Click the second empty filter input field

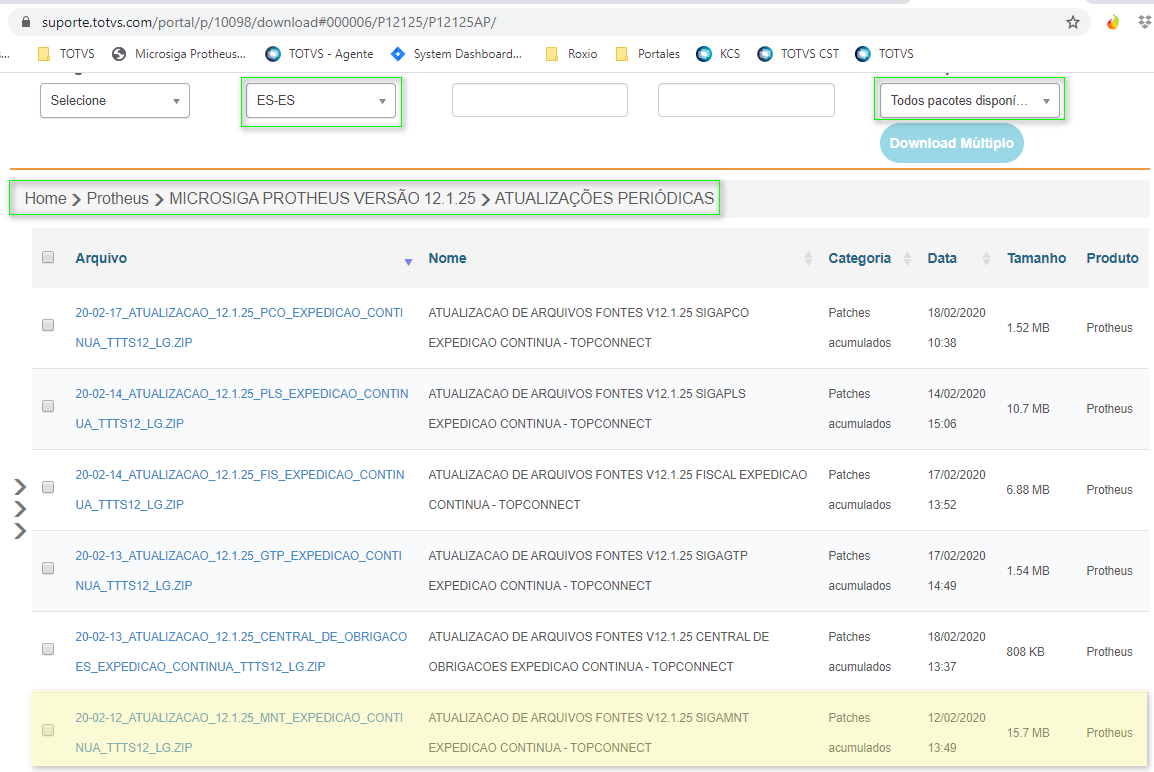point(746,100)
